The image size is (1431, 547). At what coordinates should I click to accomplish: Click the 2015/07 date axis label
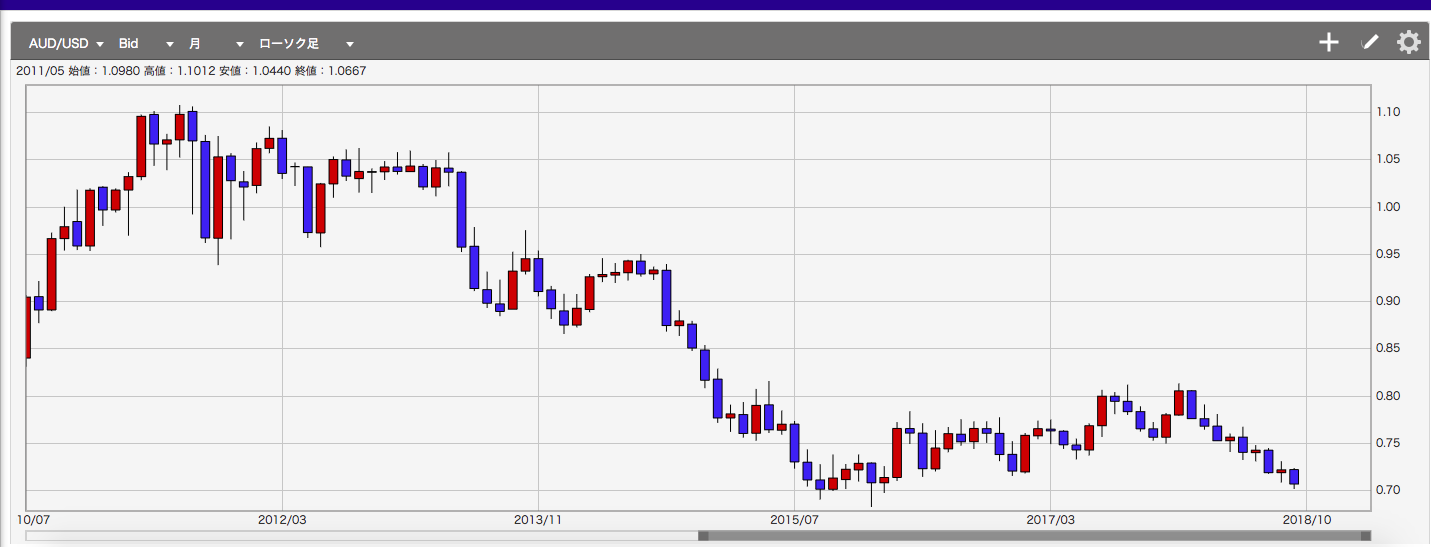pyautogui.click(x=794, y=520)
